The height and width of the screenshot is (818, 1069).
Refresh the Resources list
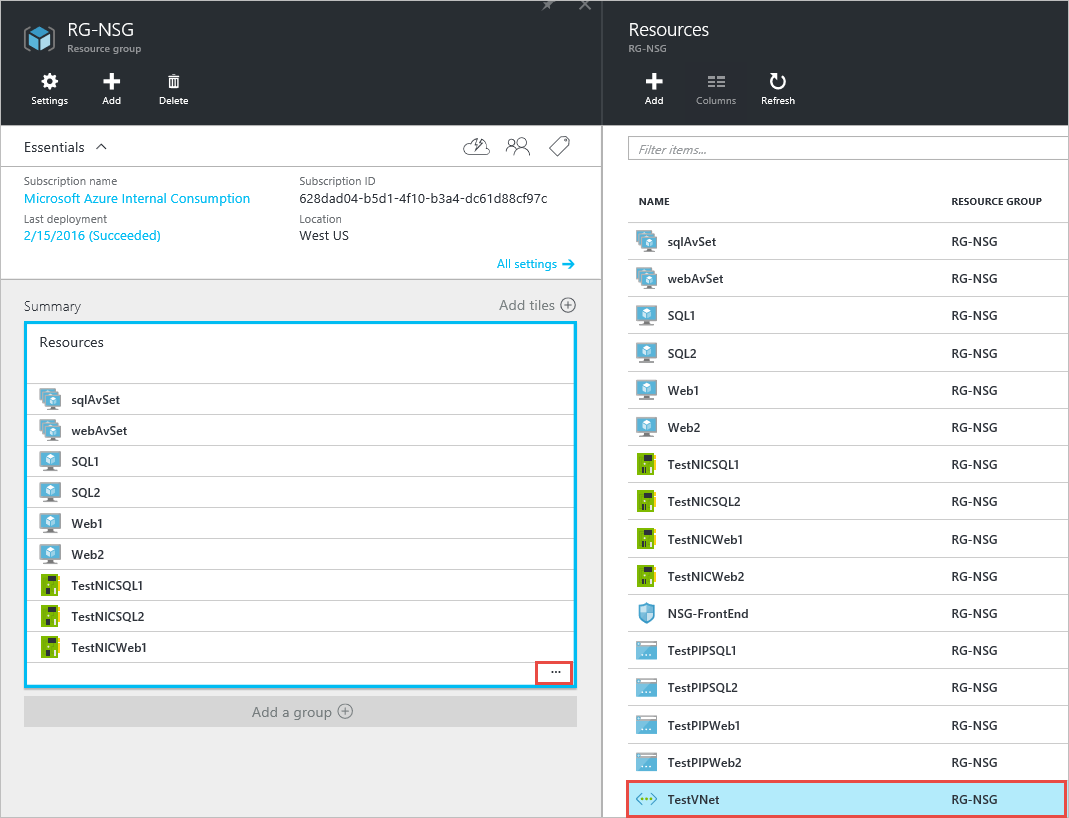click(778, 89)
